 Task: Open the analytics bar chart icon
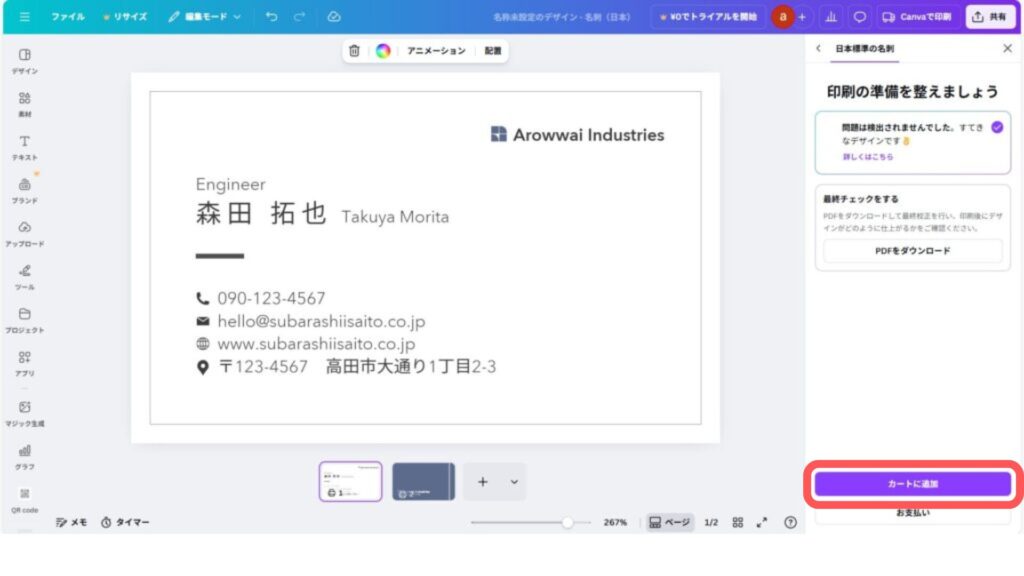point(831,17)
